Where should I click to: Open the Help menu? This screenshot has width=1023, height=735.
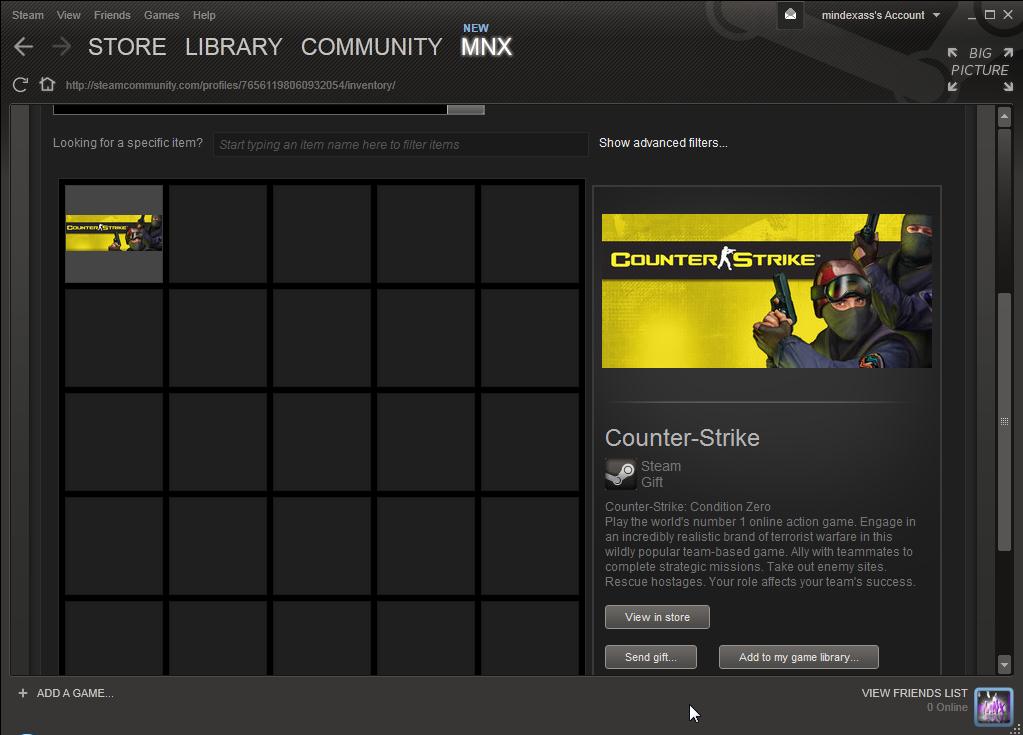[204, 15]
